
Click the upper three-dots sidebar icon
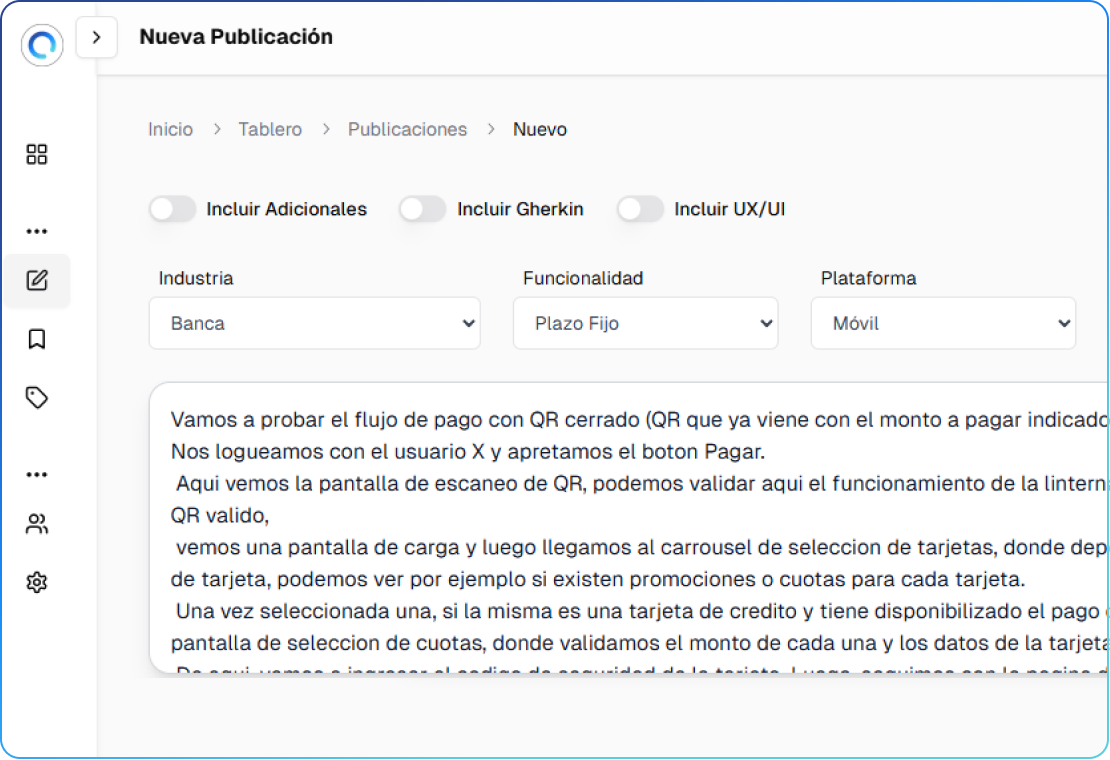tap(37, 232)
